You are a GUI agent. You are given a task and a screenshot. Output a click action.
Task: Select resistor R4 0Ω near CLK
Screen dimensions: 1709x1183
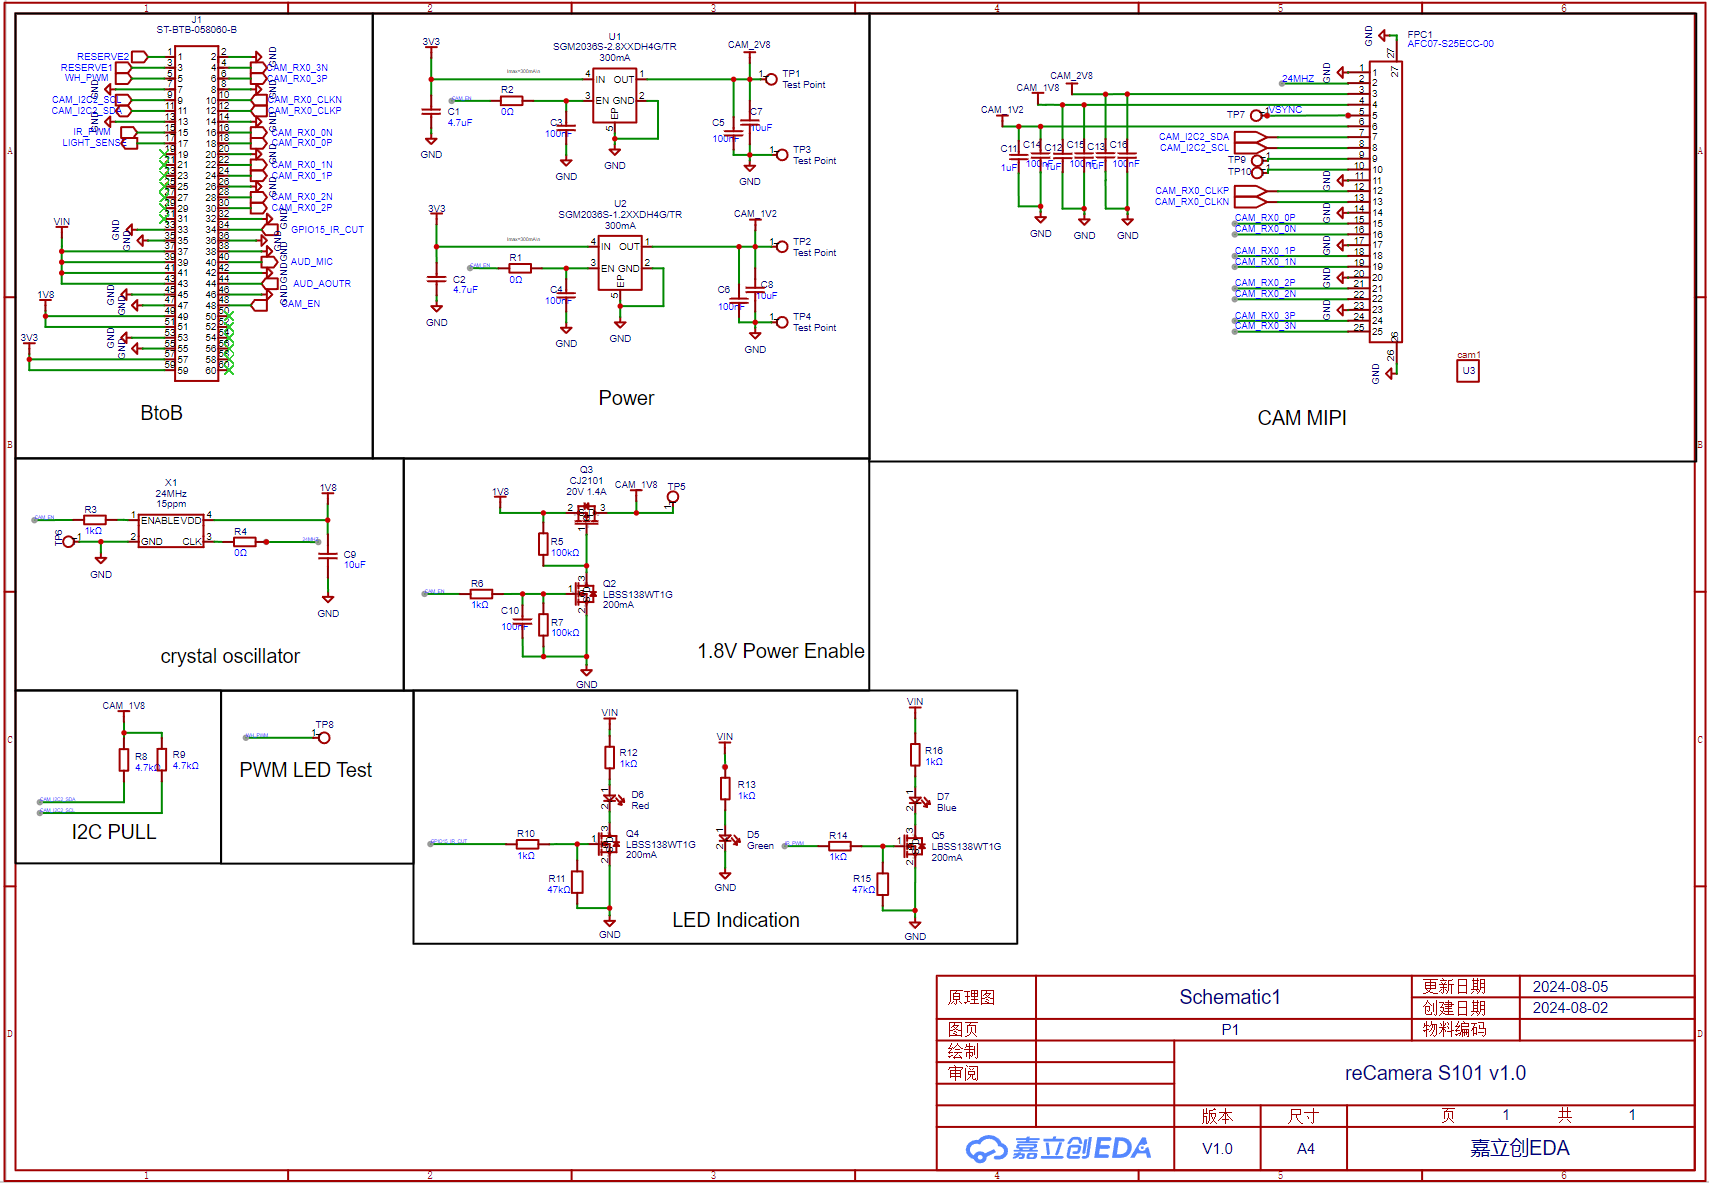[x=244, y=542]
